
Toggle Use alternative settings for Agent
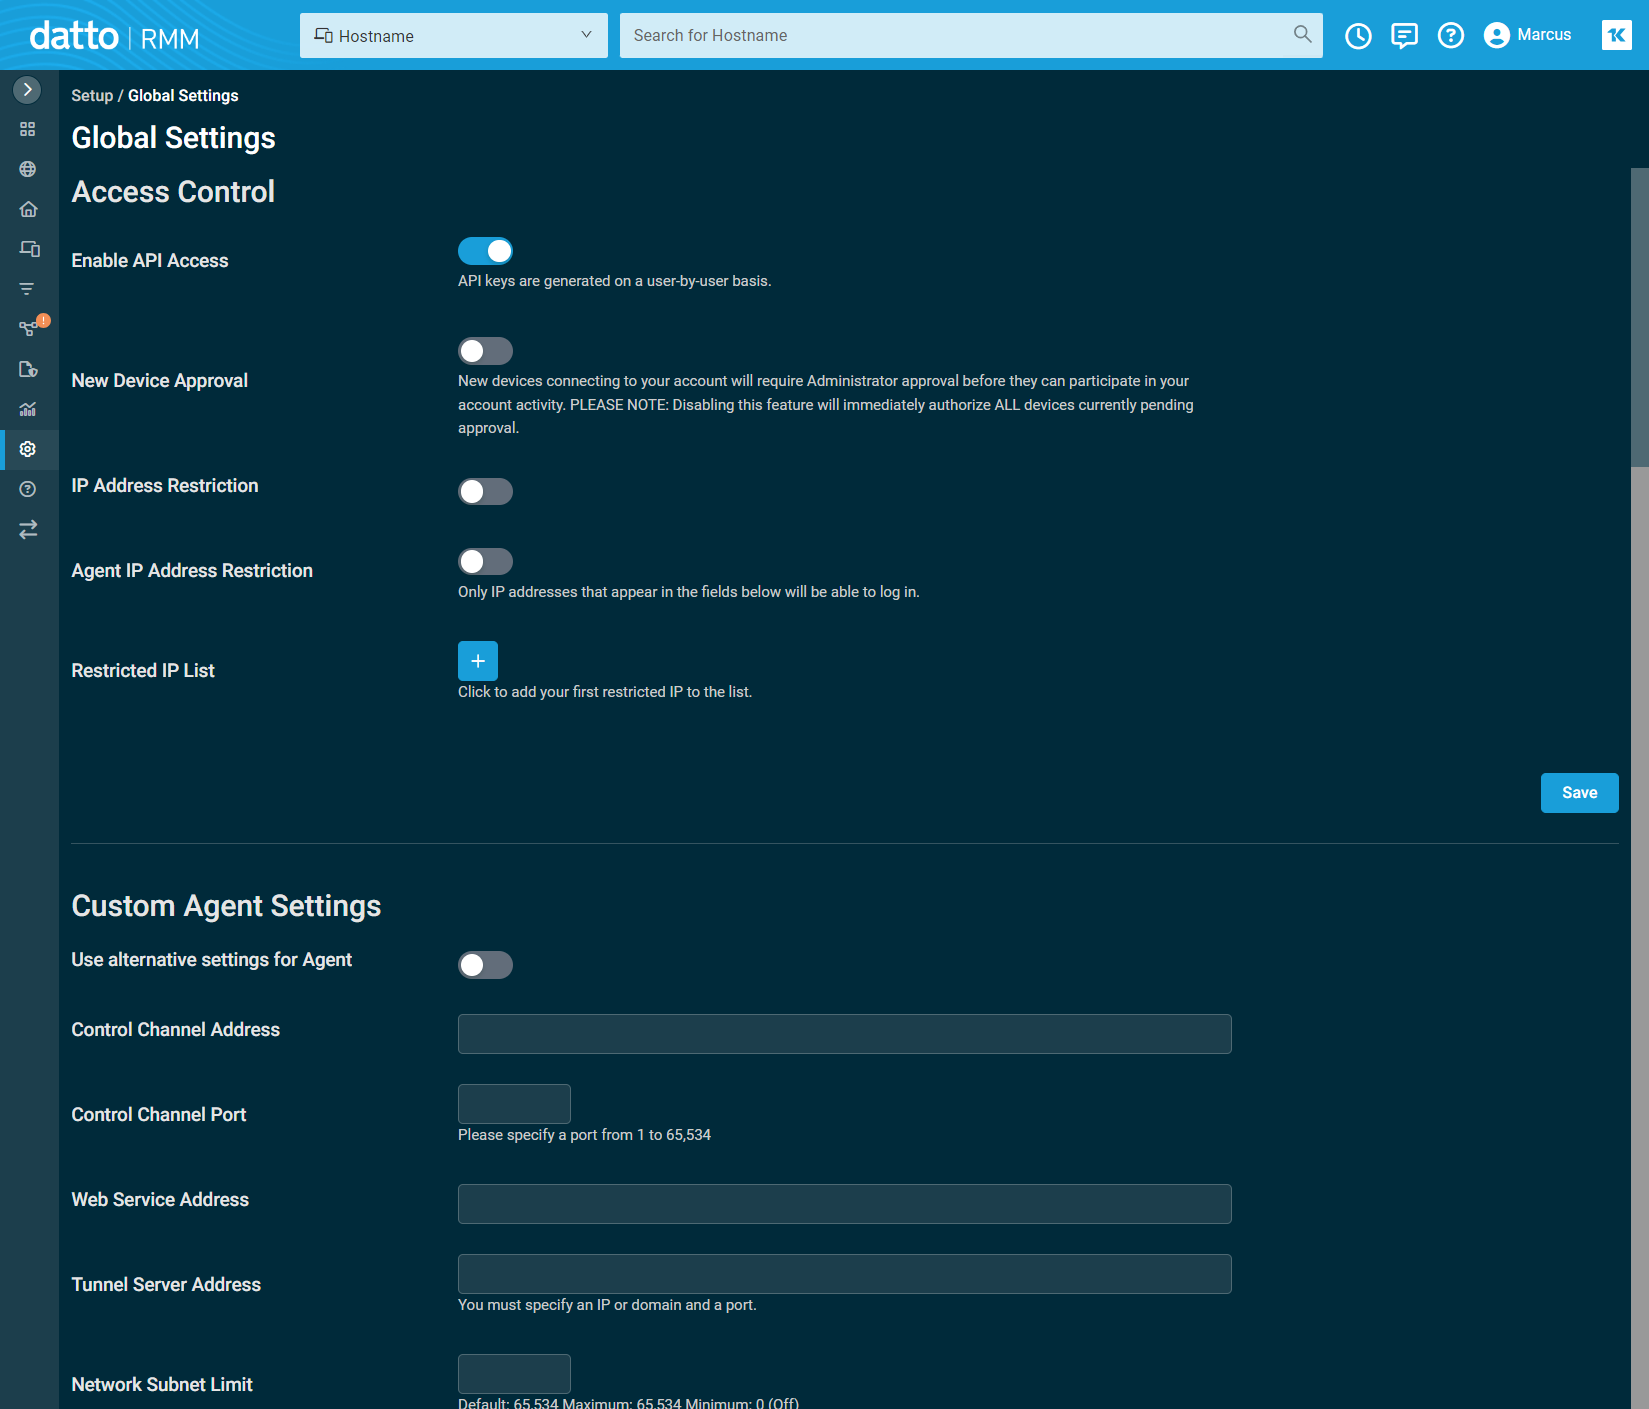tap(485, 965)
